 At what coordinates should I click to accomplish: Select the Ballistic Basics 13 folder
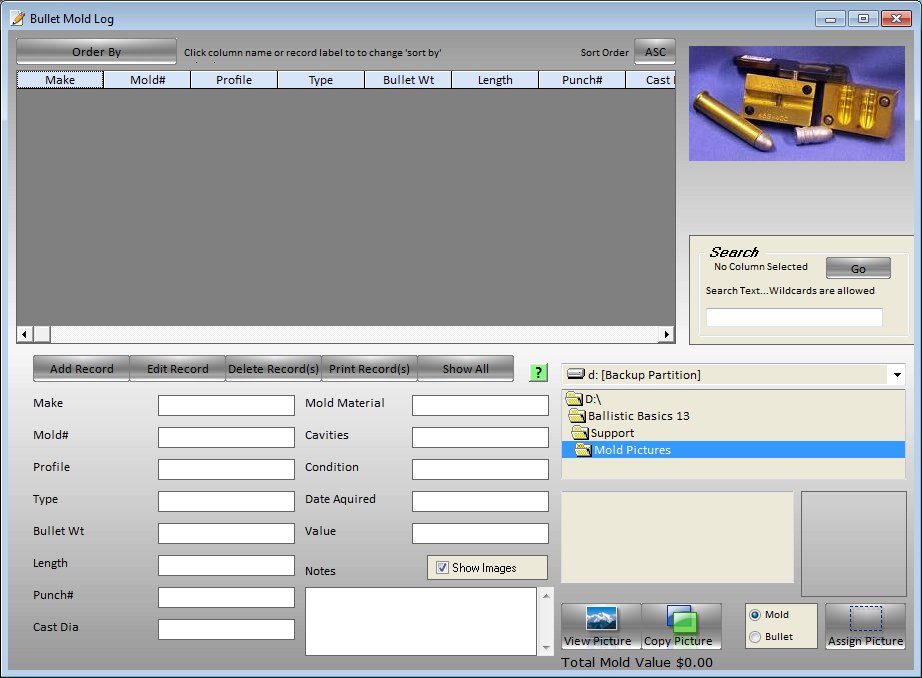pos(638,416)
